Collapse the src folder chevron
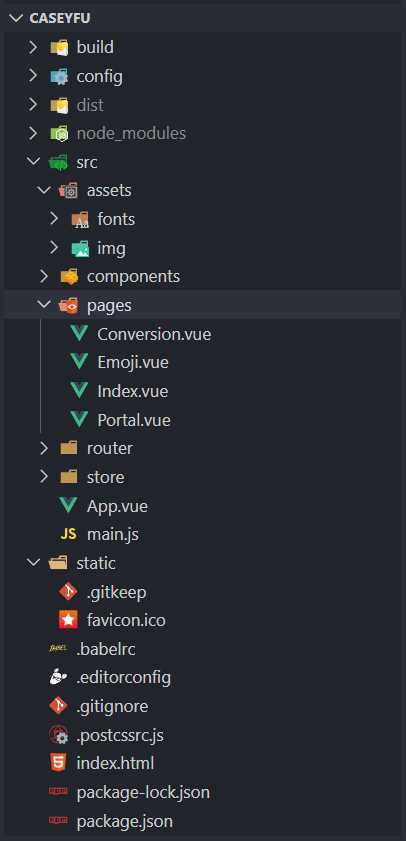406x841 pixels. click(x=33, y=162)
